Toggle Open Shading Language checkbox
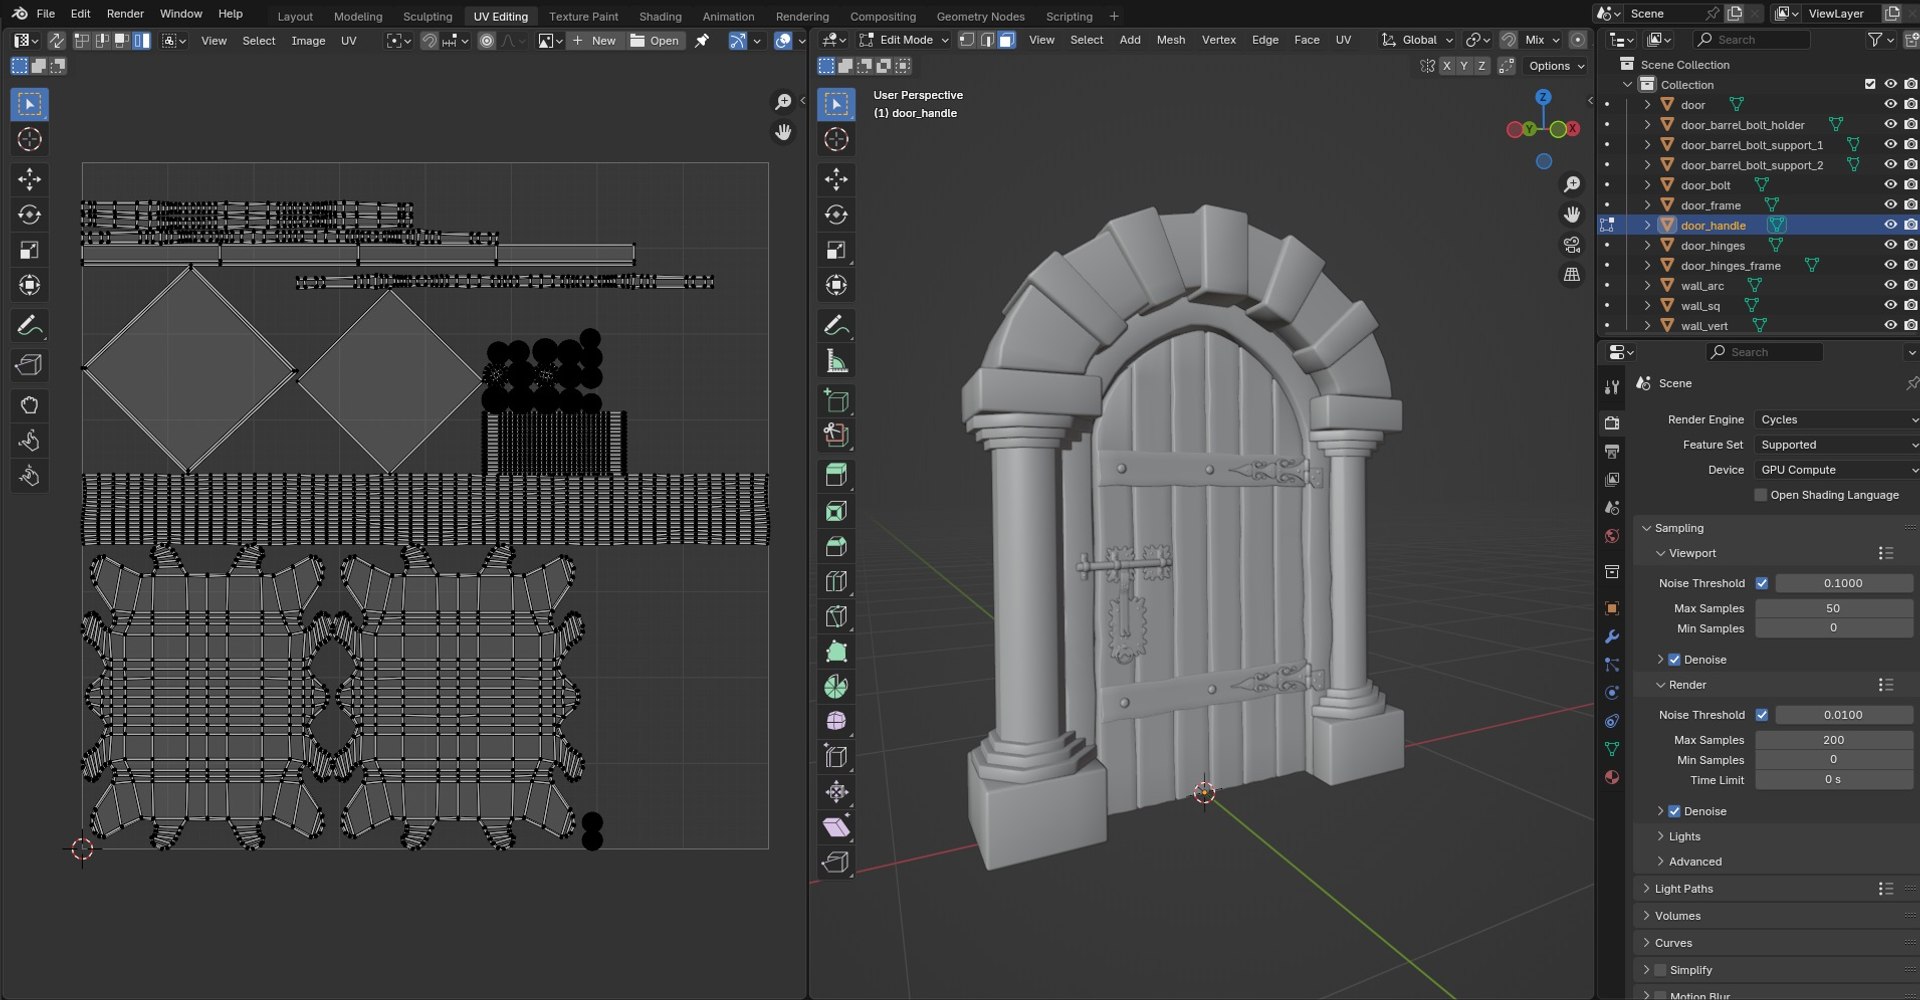Screen dimensions: 1920x1000 coord(1761,495)
